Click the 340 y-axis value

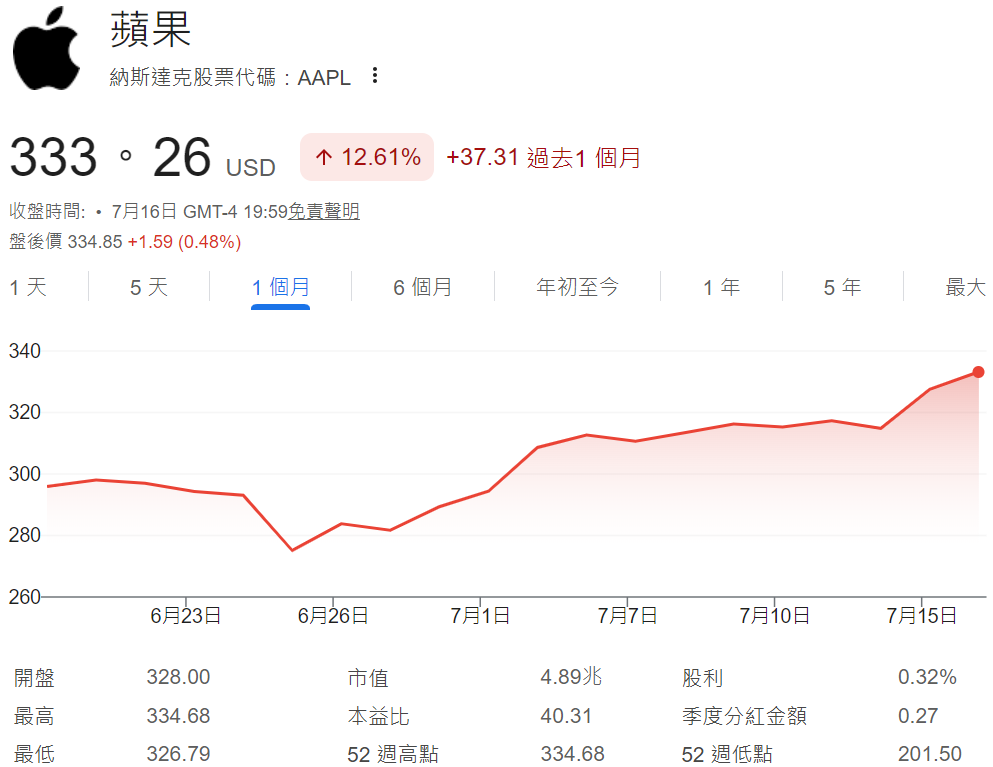click(x=25, y=351)
